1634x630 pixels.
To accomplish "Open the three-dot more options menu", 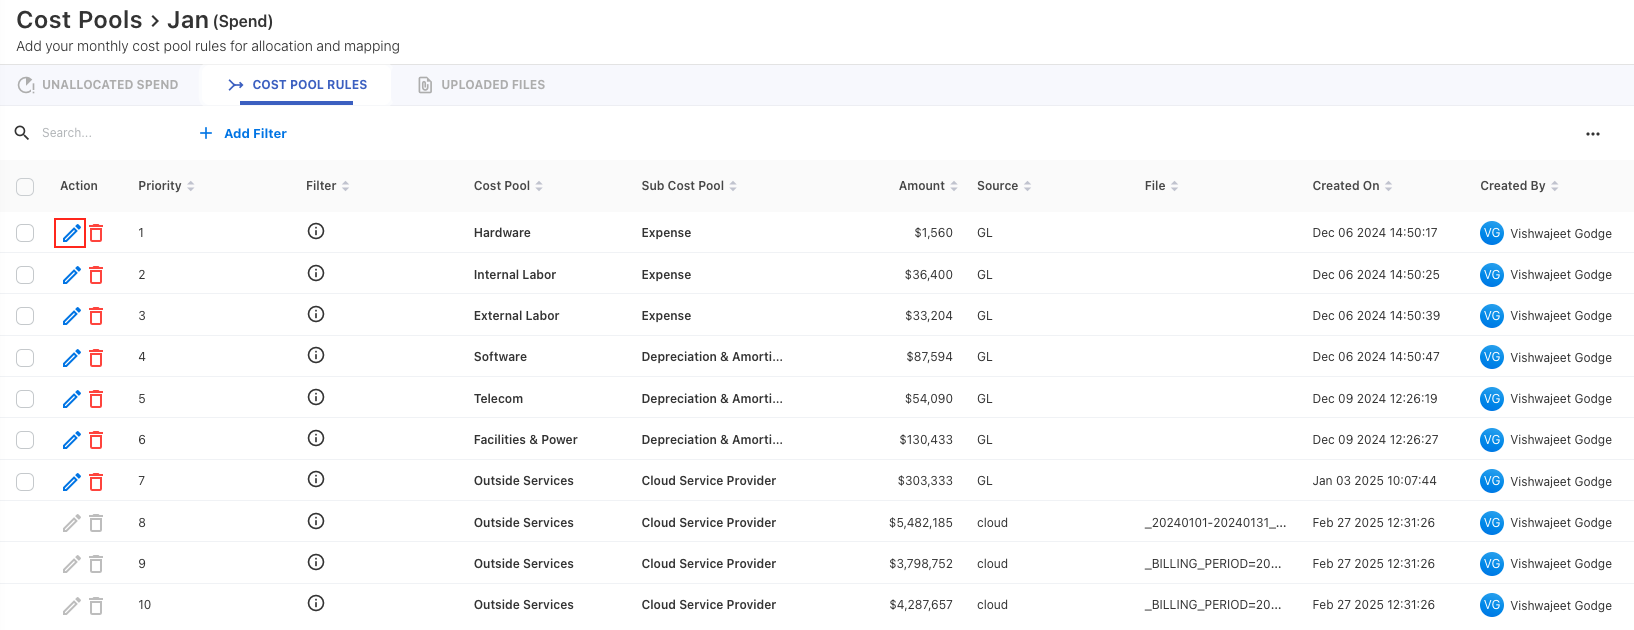I will pyautogui.click(x=1592, y=134).
